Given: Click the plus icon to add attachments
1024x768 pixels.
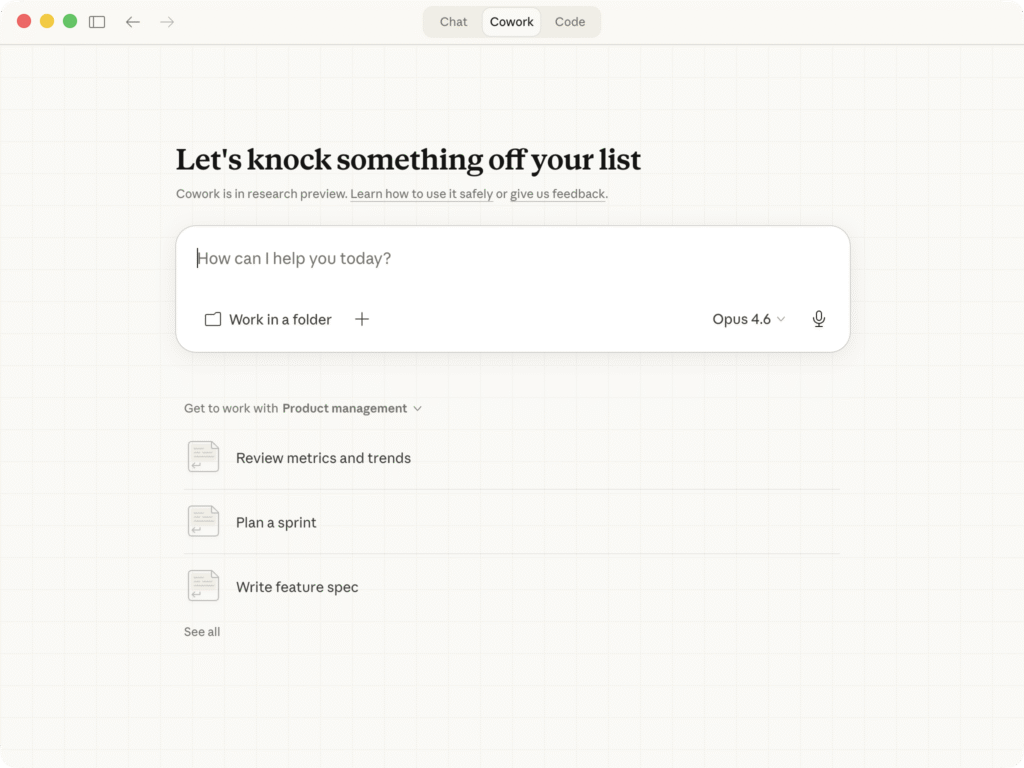Looking at the screenshot, I should [362, 319].
